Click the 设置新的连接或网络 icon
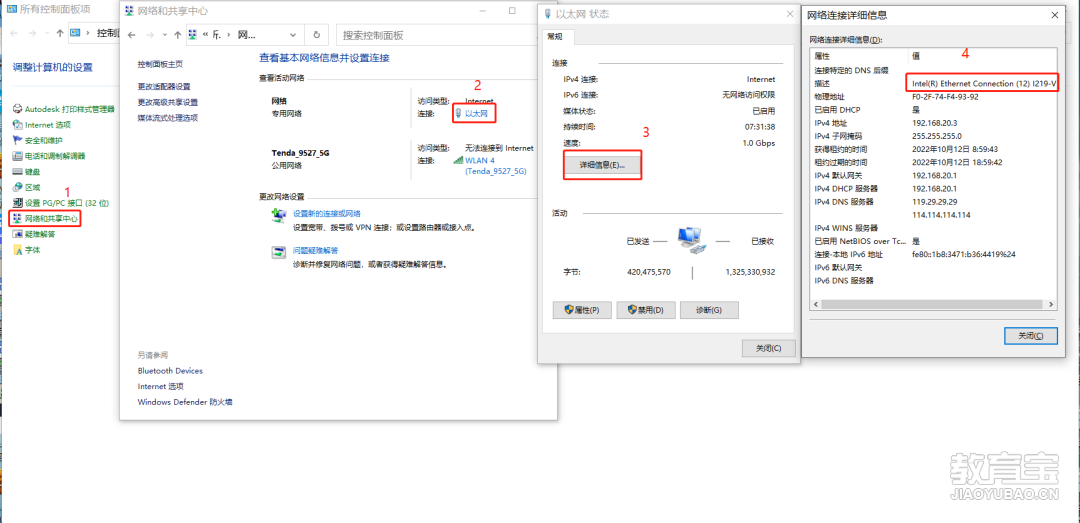The height and width of the screenshot is (523, 1080). click(x=278, y=216)
